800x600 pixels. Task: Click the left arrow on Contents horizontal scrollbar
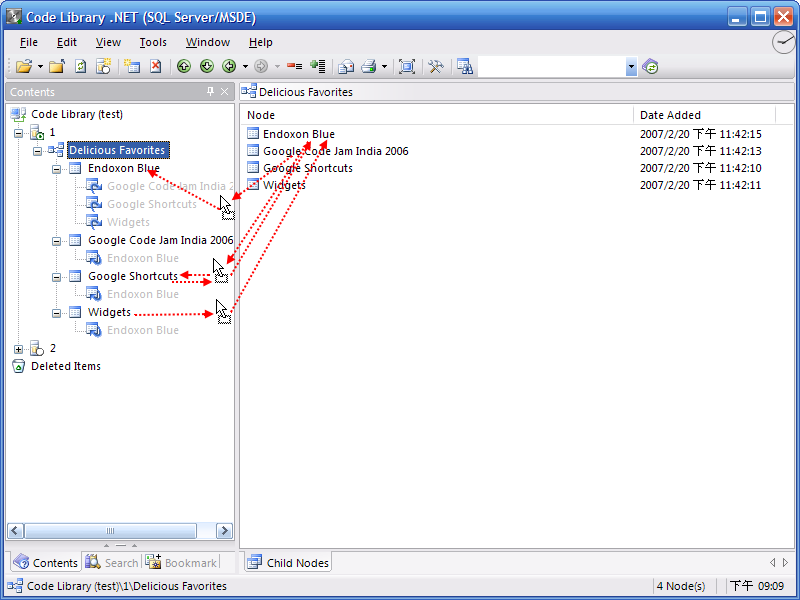pyautogui.click(x=15, y=531)
